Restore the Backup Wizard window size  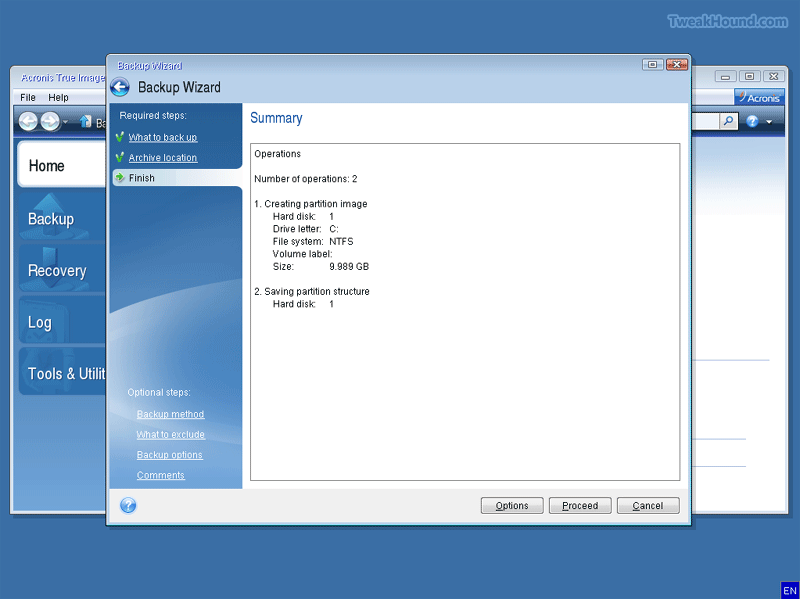tap(652, 64)
